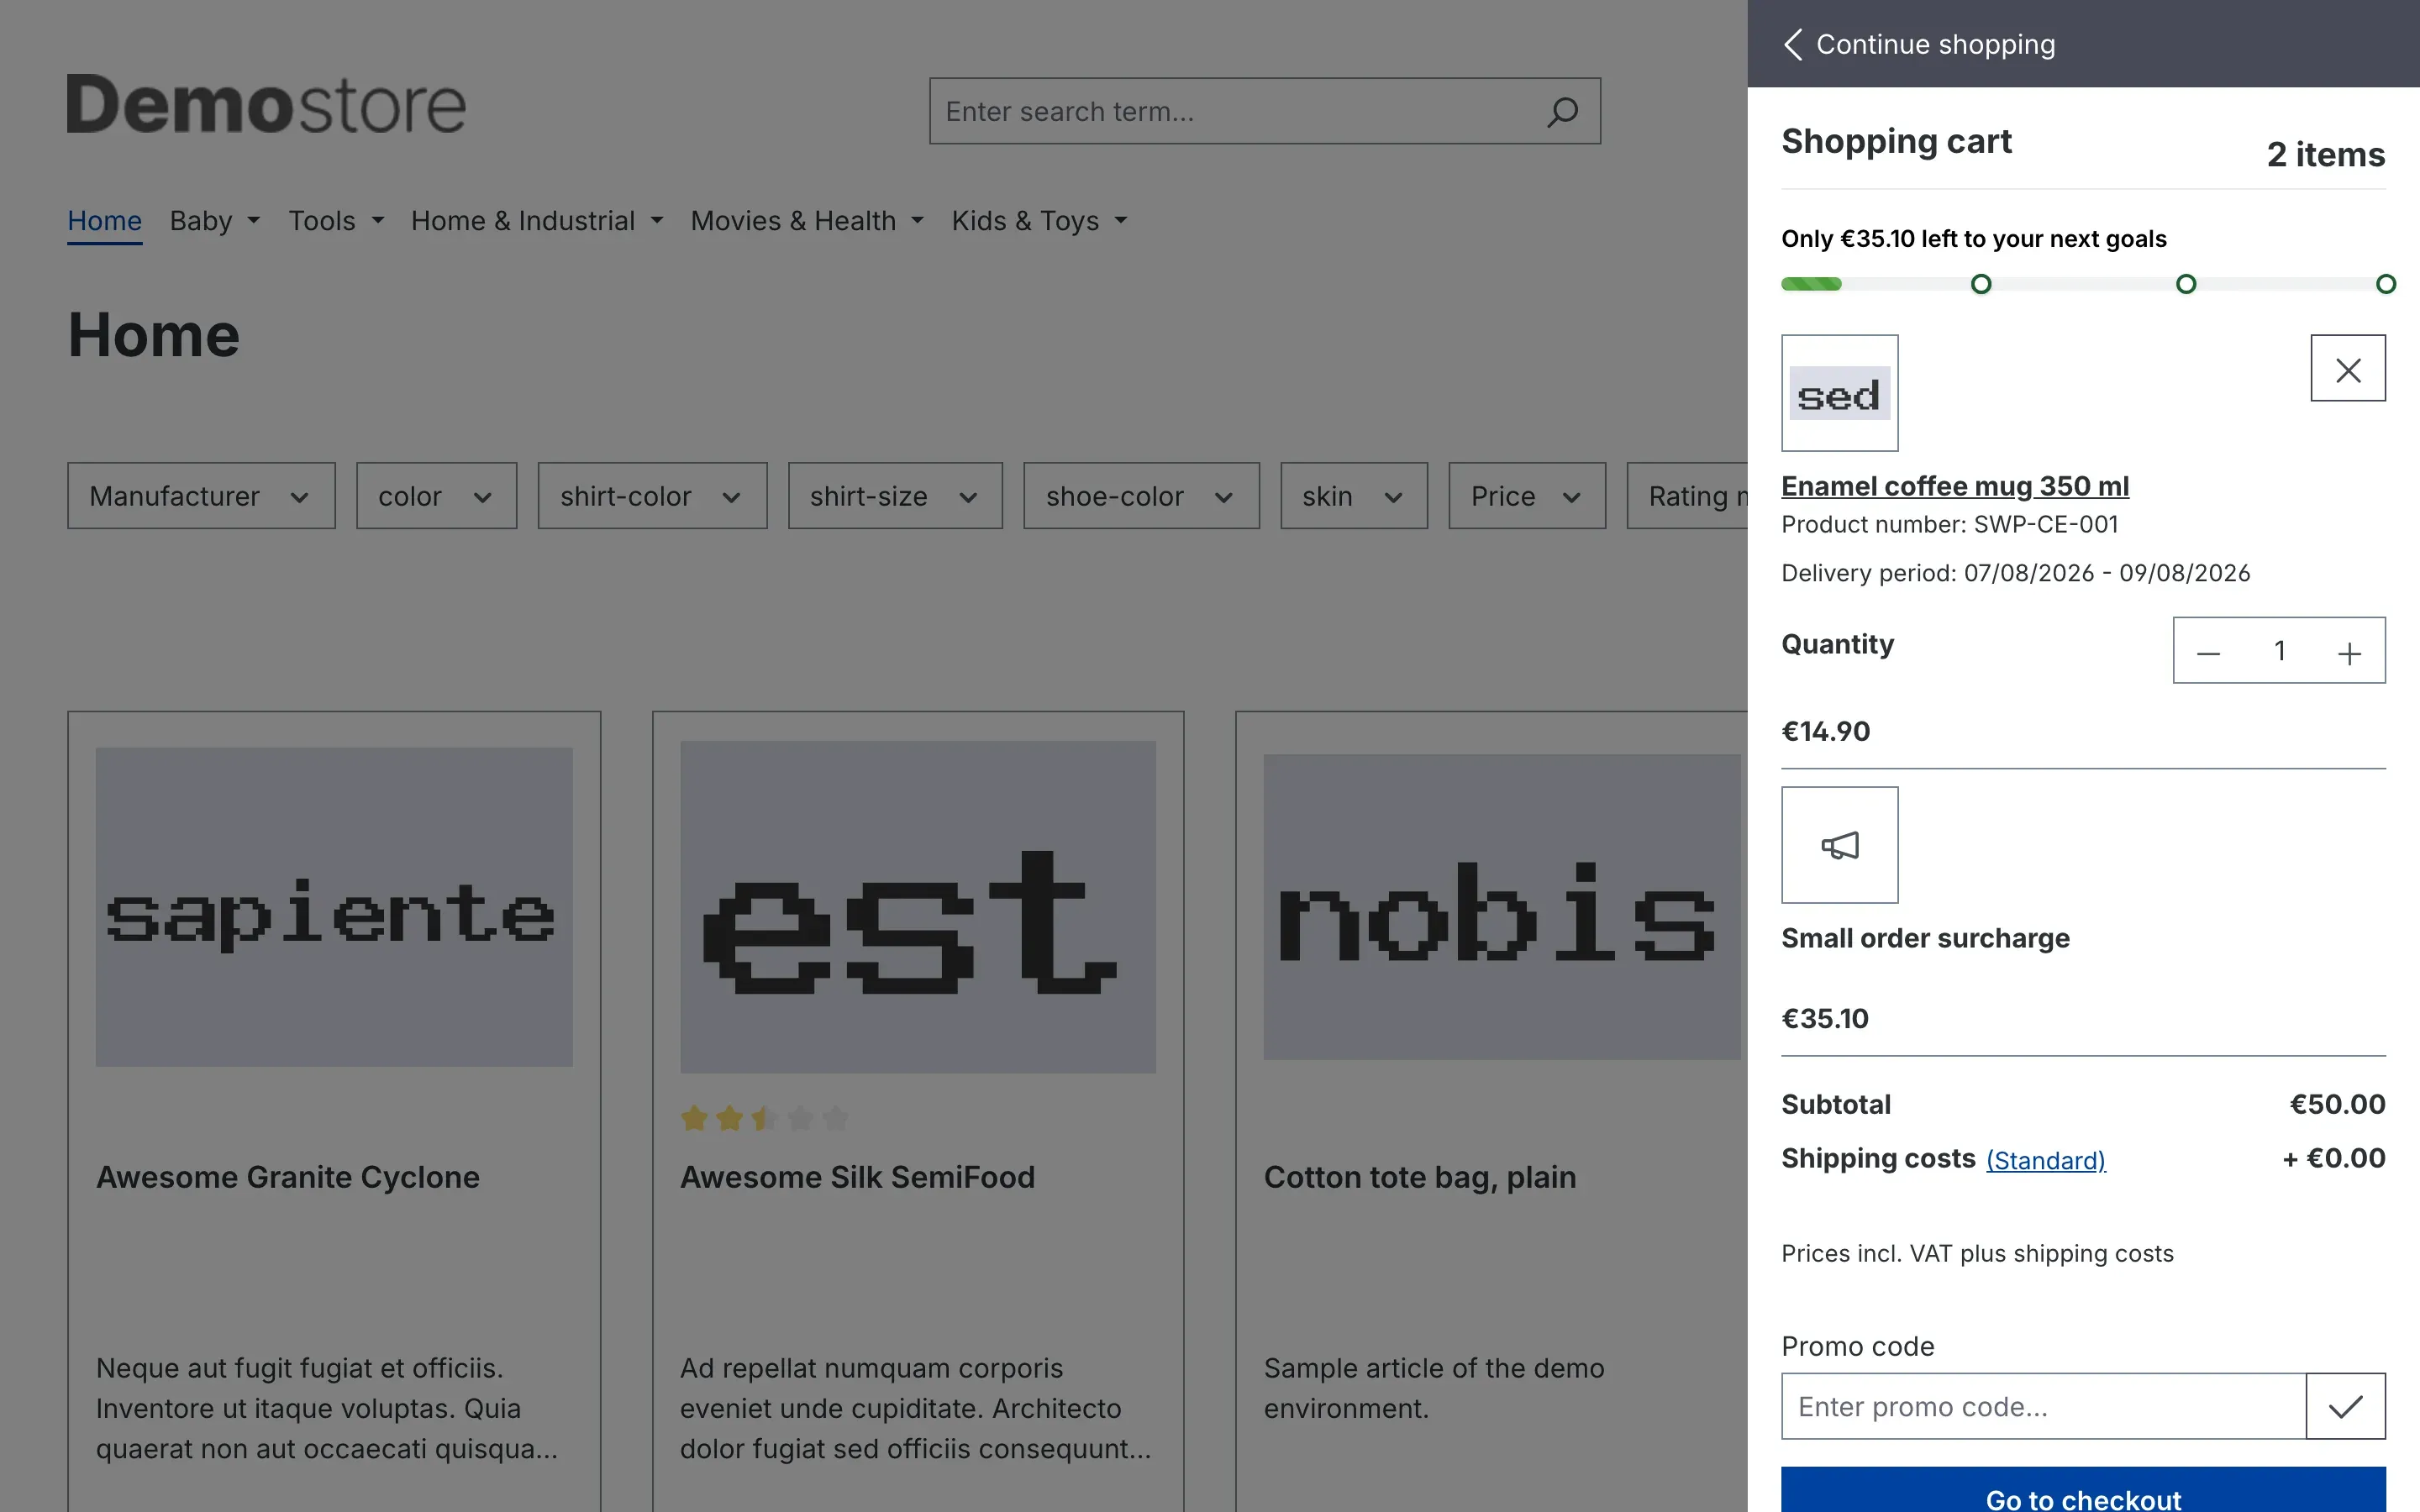This screenshot has height=1512, width=2420.
Task: Click the sed mug thumbnail in cart
Action: coord(1839,393)
